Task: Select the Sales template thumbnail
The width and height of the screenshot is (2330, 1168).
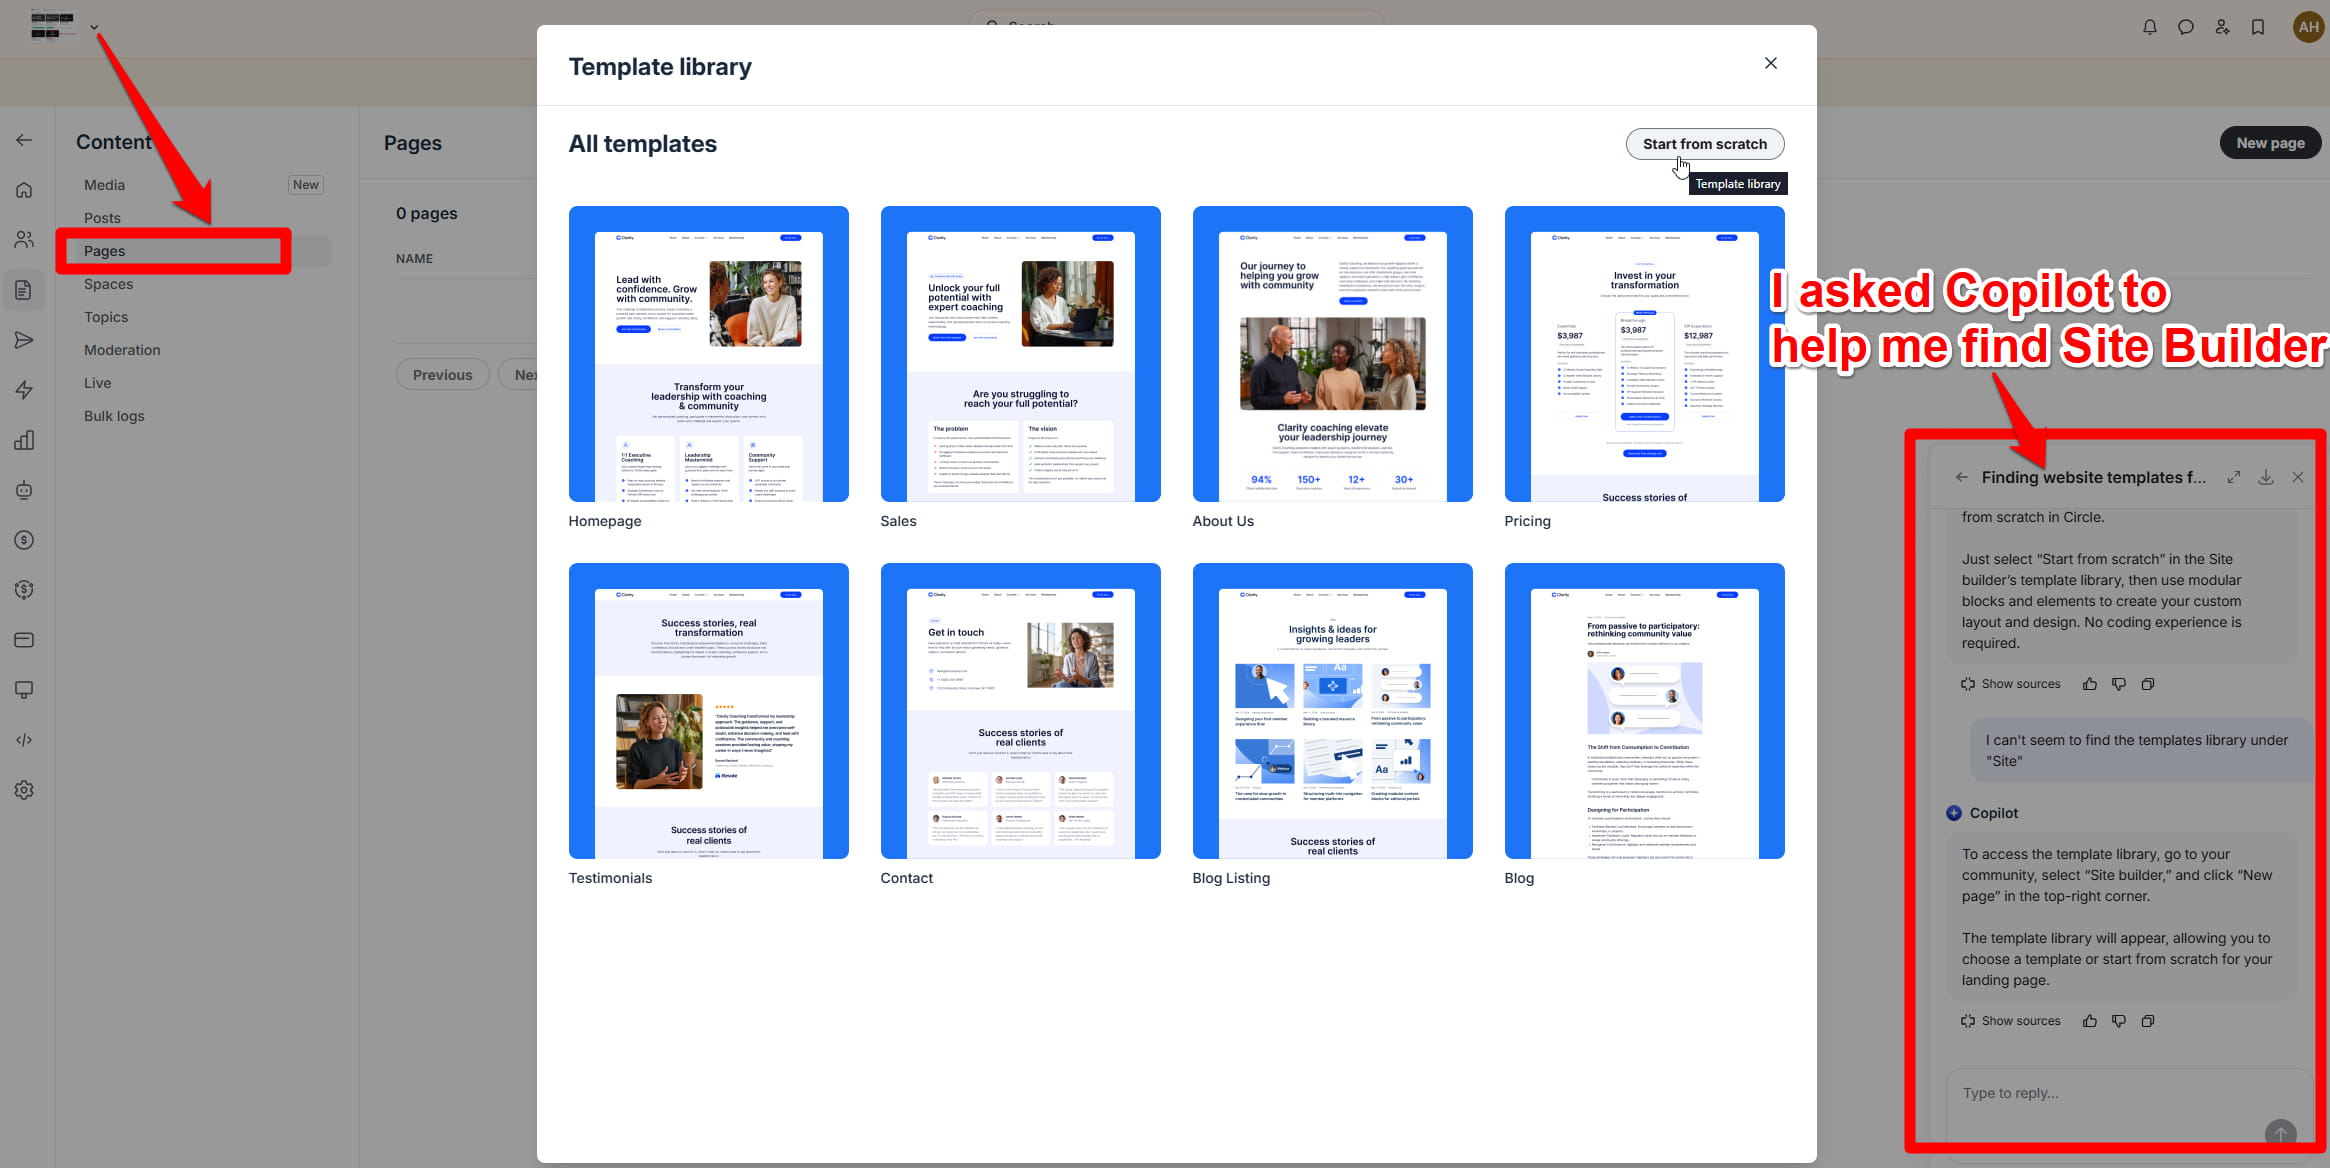Action: (1020, 354)
